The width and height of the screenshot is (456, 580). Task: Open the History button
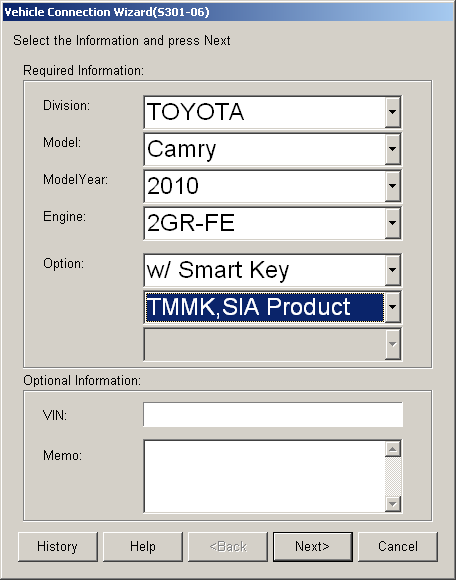(58, 547)
